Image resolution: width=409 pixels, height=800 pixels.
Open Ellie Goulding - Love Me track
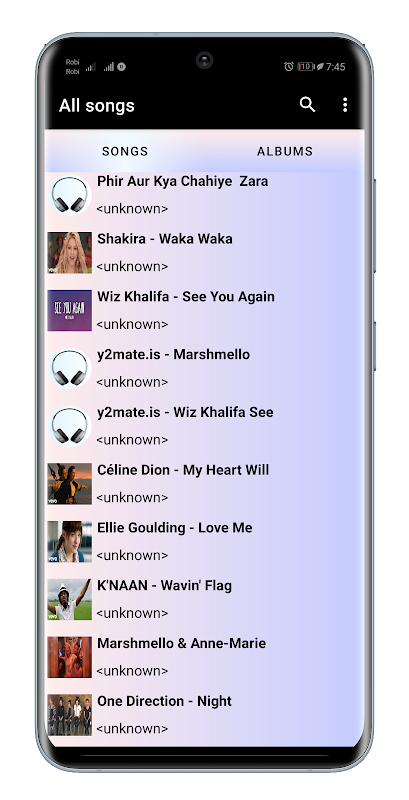click(x=205, y=541)
